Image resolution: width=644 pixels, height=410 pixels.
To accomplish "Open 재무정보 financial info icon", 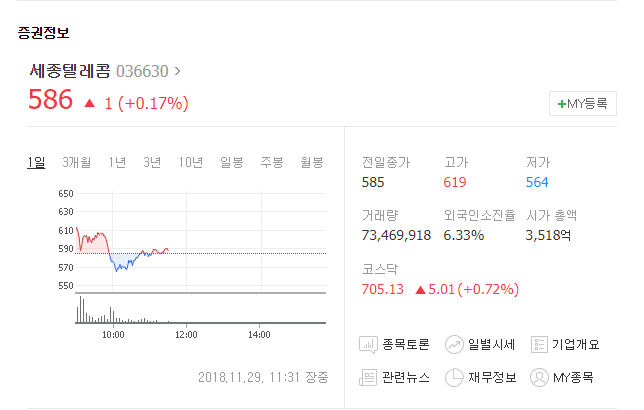I will click(454, 377).
